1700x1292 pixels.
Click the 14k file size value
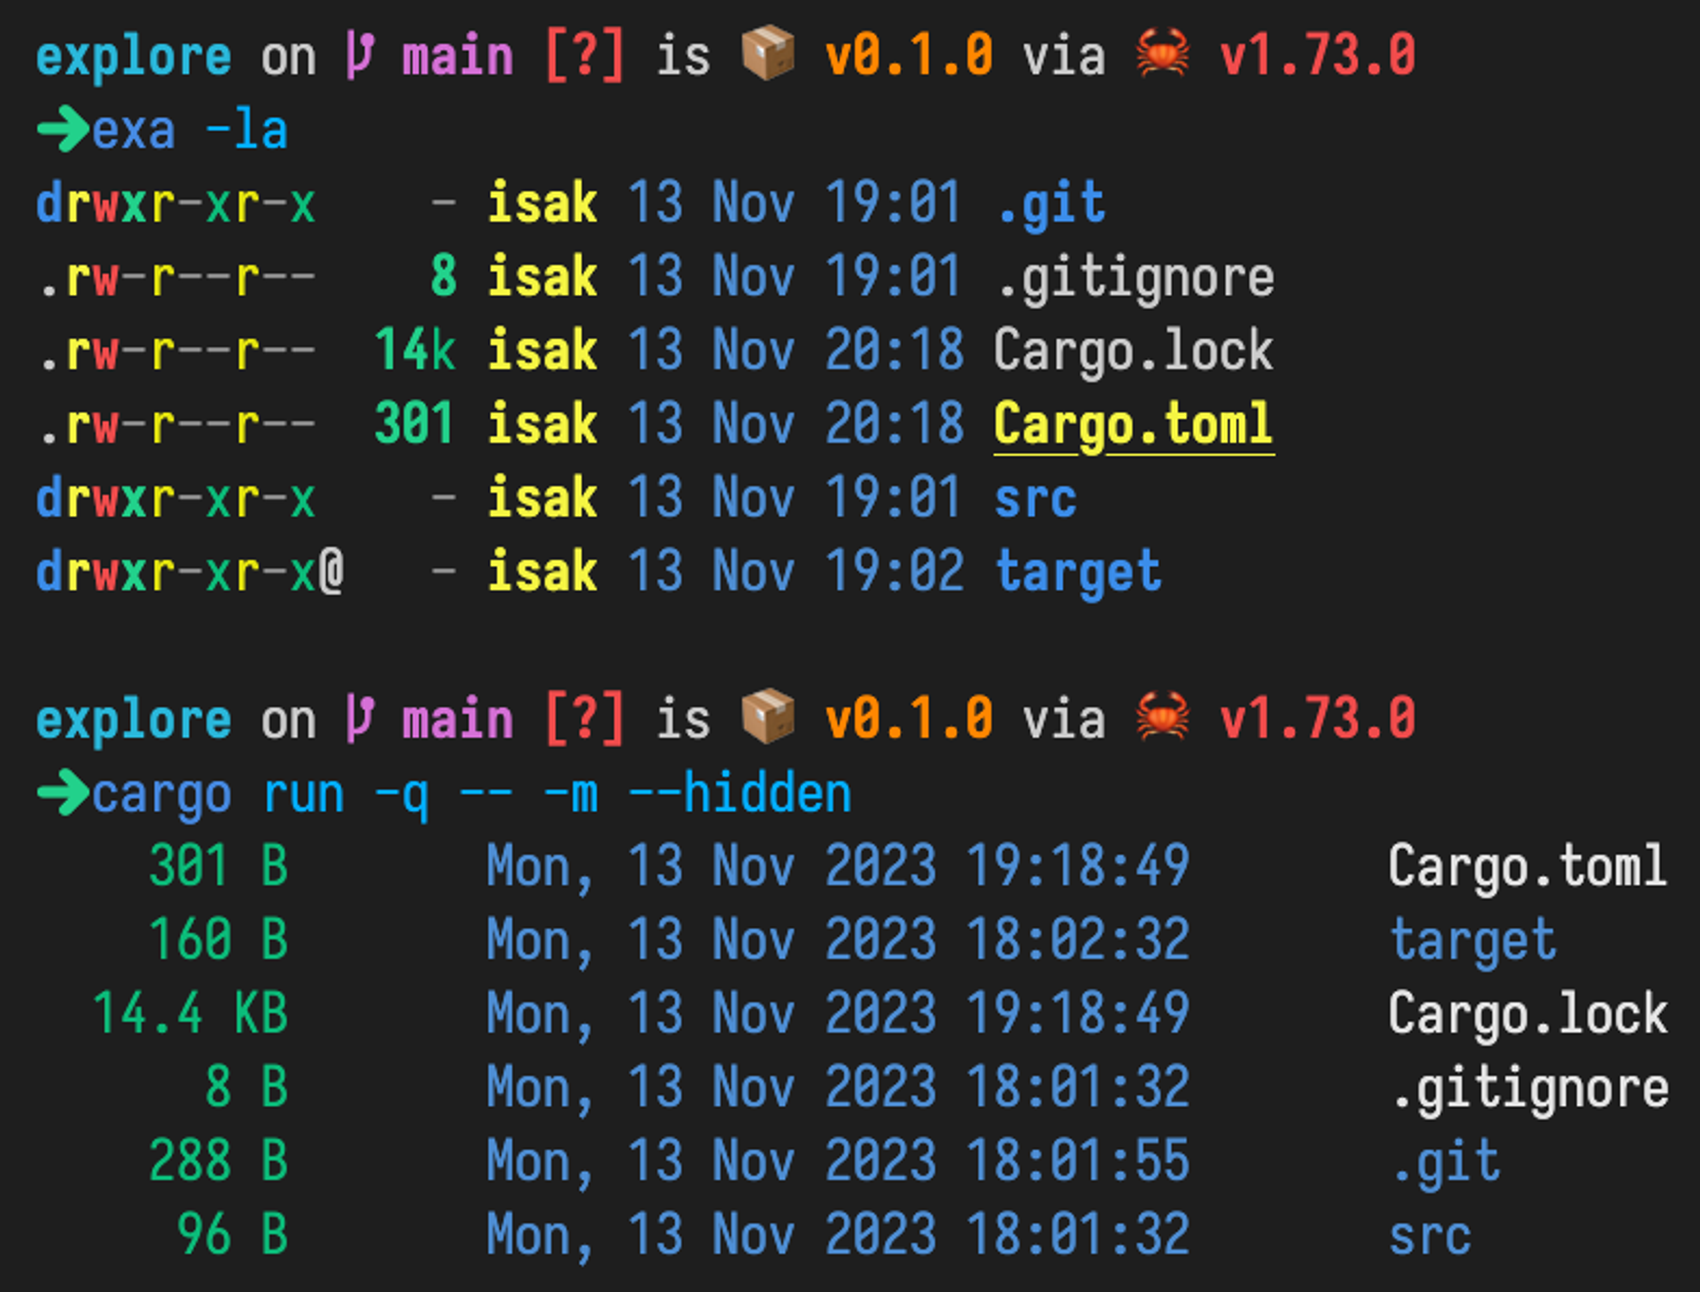click(x=414, y=350)
